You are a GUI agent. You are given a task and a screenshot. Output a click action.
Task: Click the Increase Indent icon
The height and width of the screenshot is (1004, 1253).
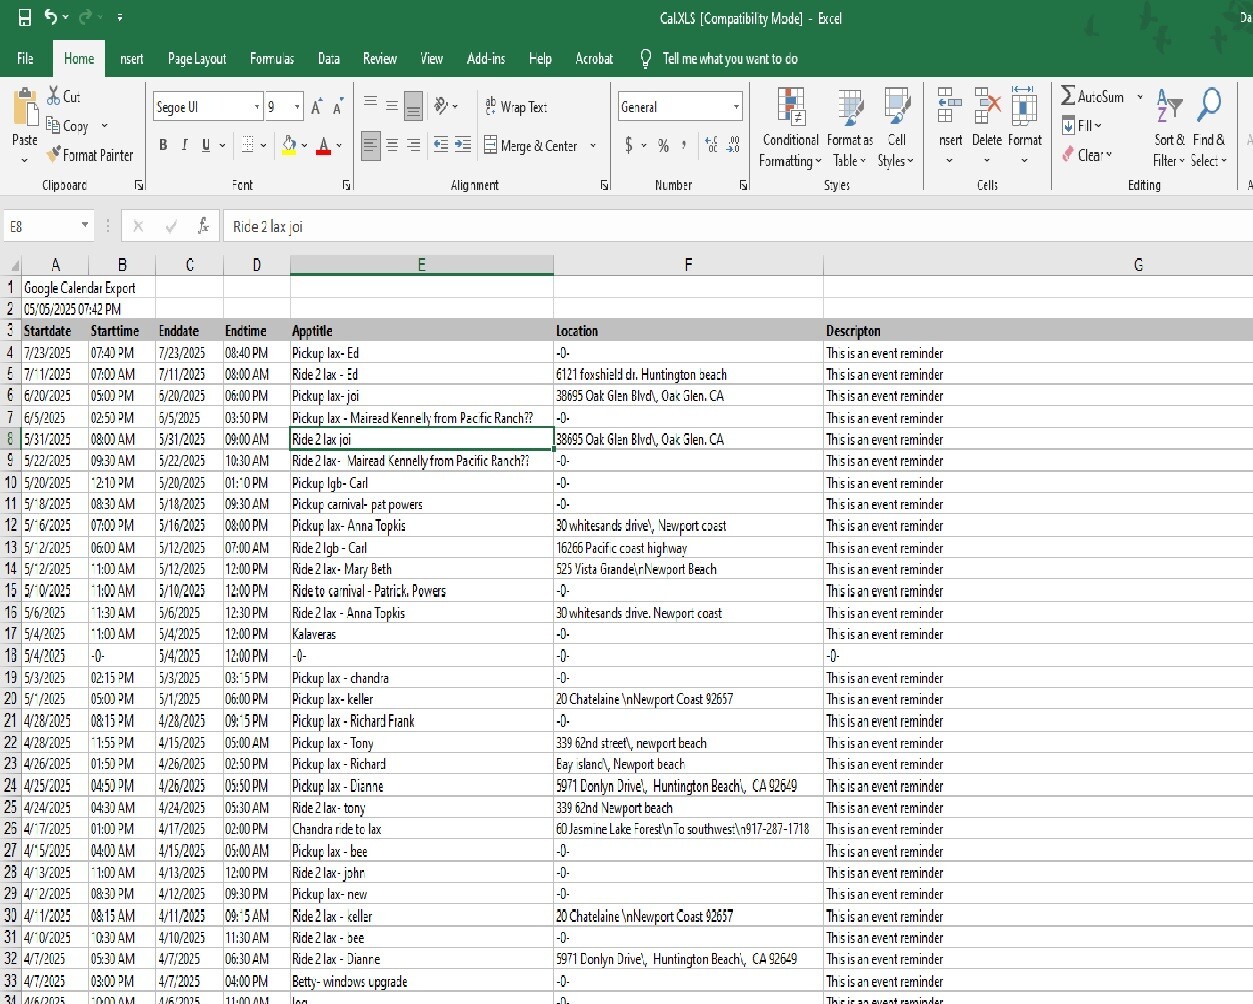(x=463, y=145)
